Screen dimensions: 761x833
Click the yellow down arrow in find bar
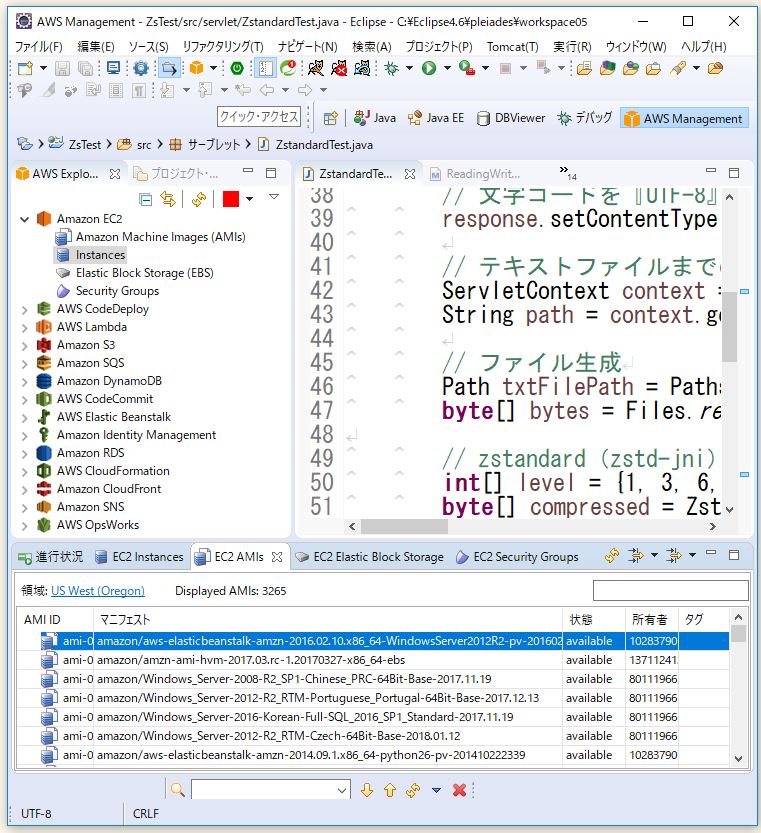pos(367,790)
